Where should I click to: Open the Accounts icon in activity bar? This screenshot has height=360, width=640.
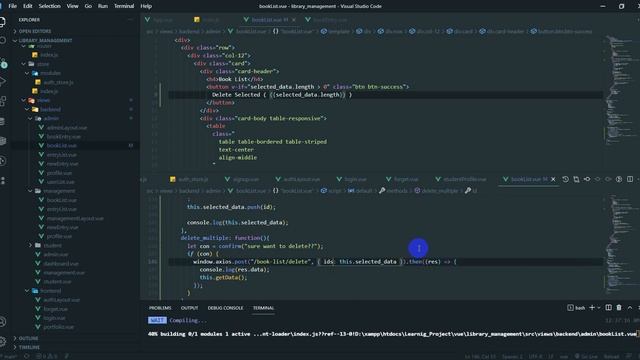click(2, 322)
